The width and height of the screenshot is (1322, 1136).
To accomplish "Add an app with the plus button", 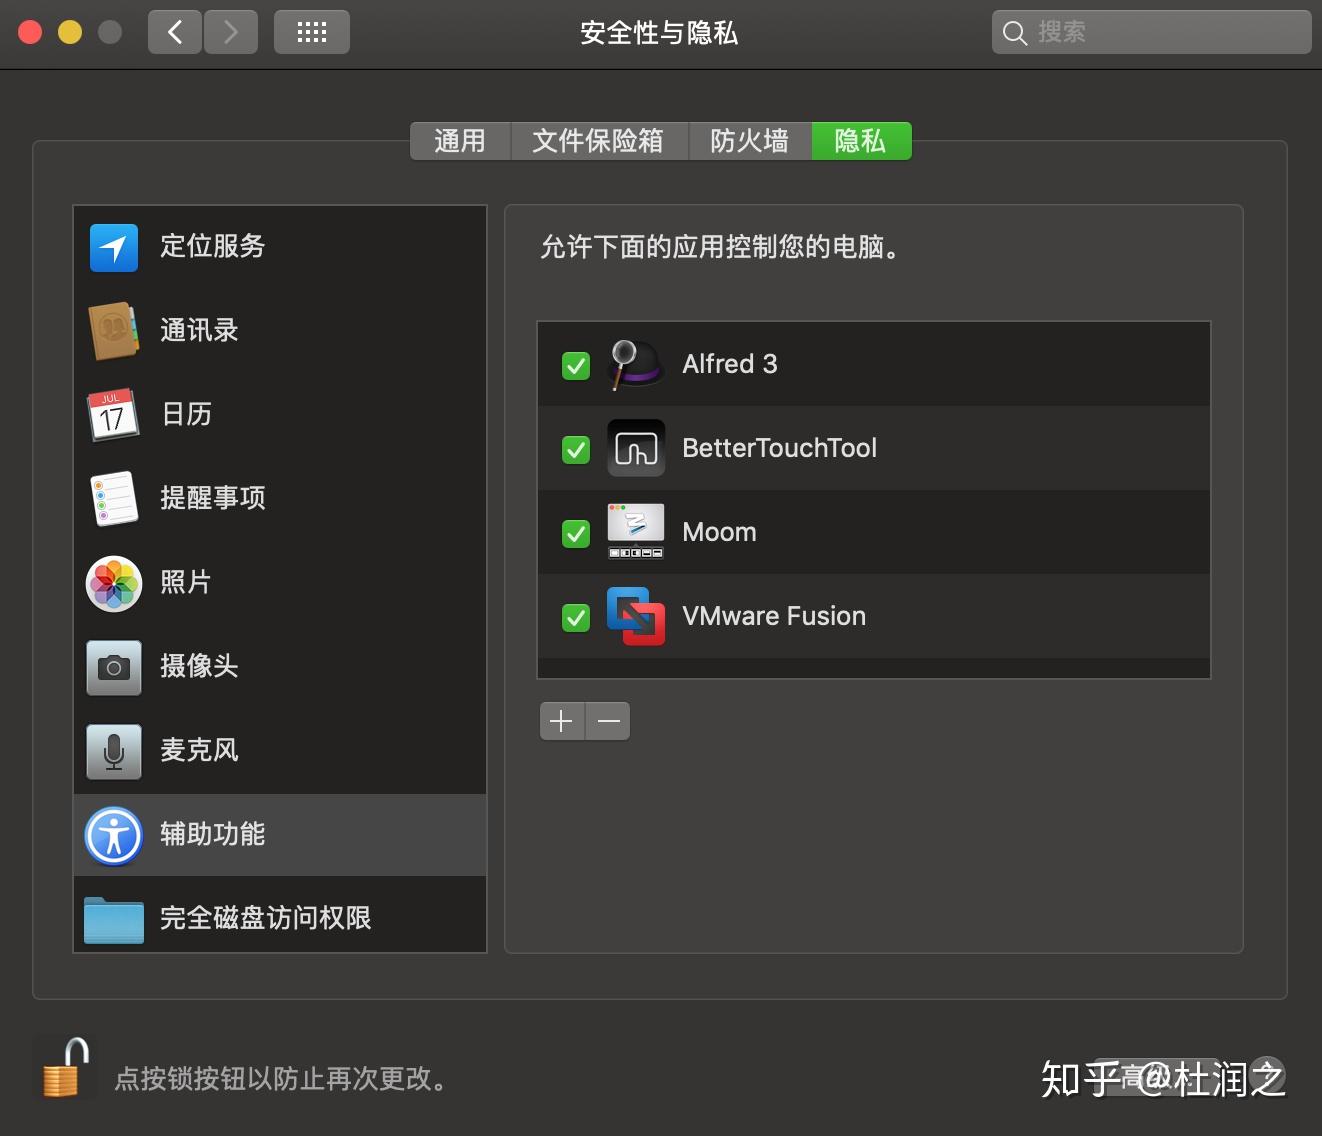I will [x=562, y=721].
